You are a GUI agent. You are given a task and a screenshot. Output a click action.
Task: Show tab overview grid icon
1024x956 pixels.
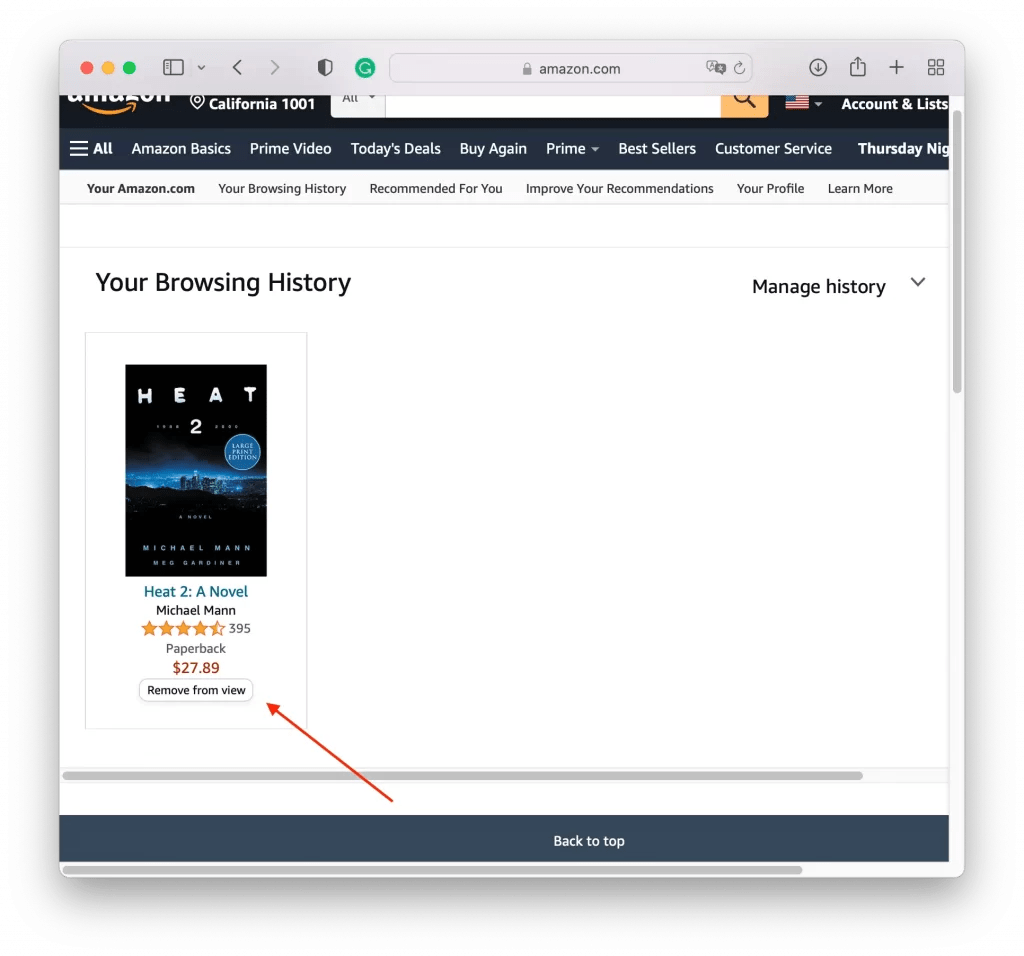[936, 67]
